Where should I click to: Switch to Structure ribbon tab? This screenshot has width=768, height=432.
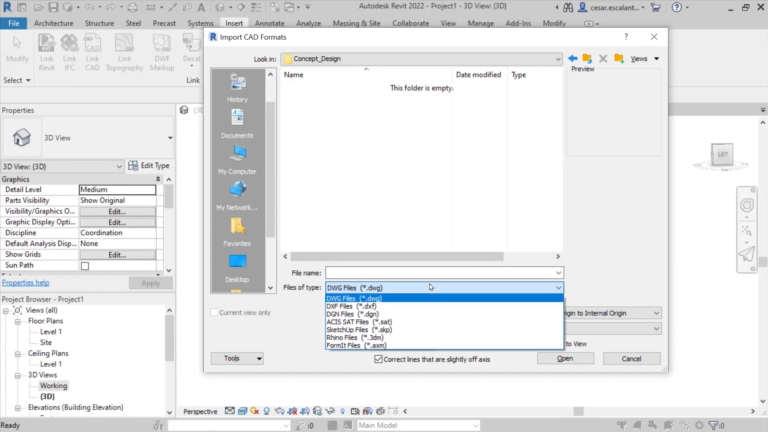pos(99,23)
